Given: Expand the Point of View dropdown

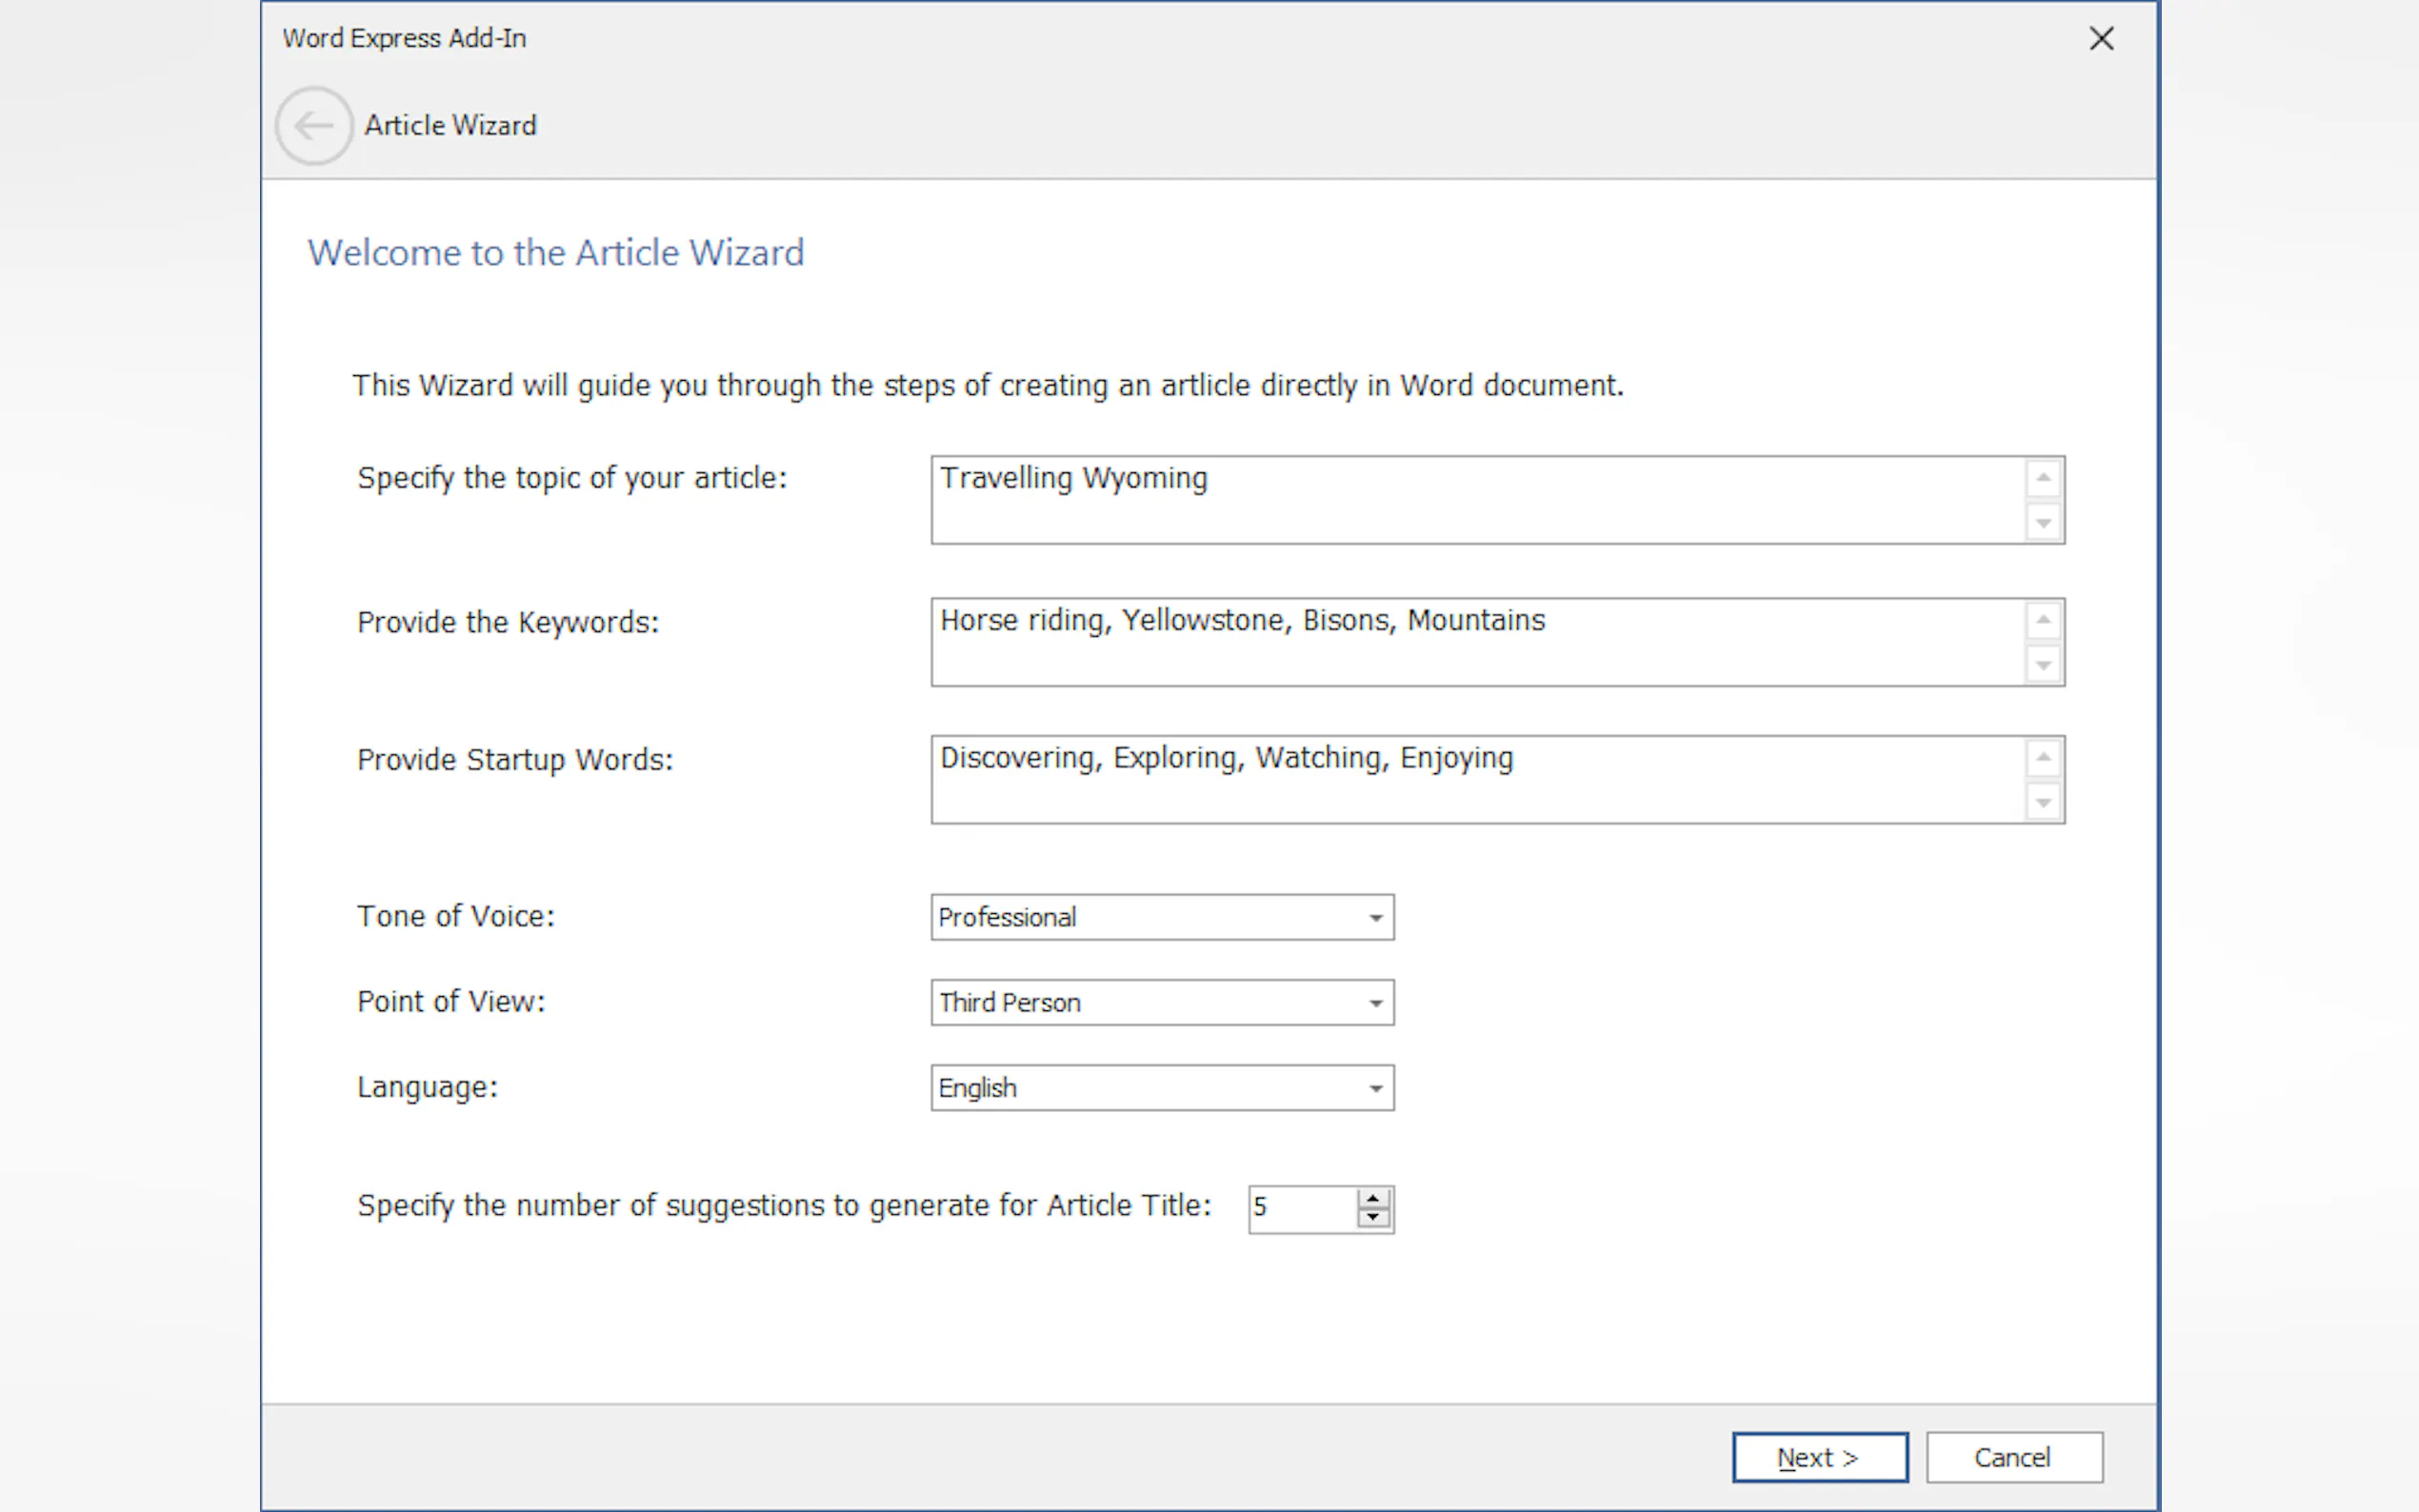Looking at the screenshot, I should 1376,1003.
